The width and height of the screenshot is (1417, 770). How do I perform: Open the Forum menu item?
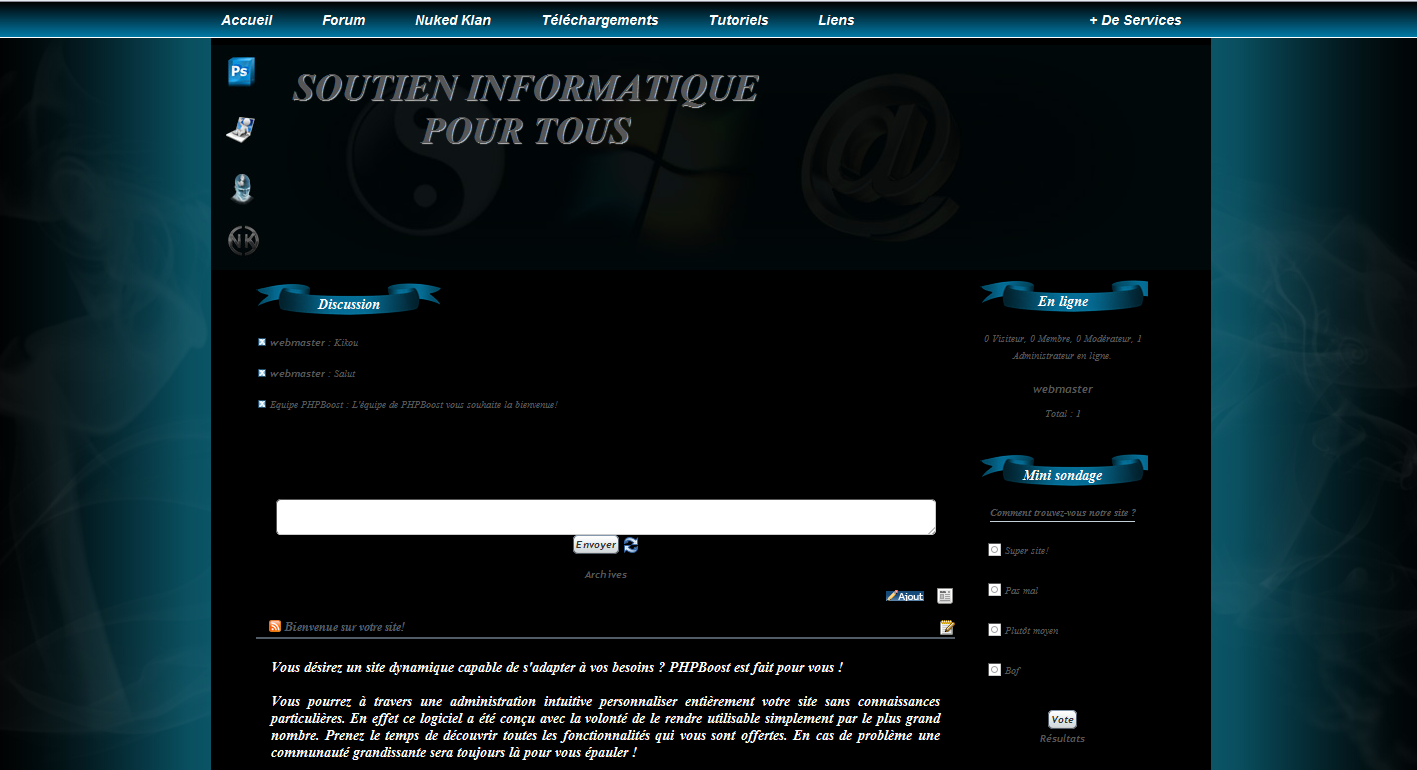[x=344, y=20]
